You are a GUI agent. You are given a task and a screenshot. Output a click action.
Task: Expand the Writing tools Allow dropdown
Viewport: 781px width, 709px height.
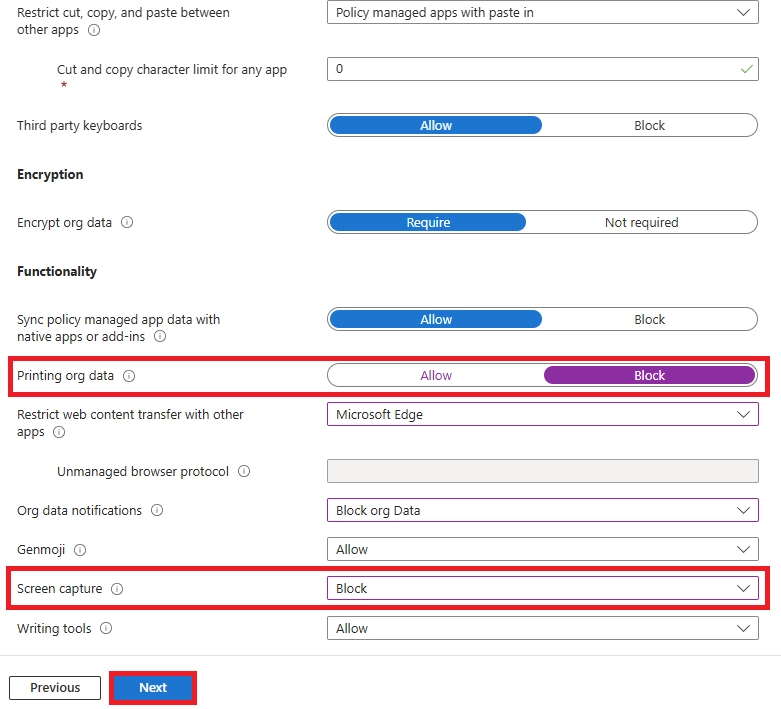pyautogui.click(x=543, y=628)
